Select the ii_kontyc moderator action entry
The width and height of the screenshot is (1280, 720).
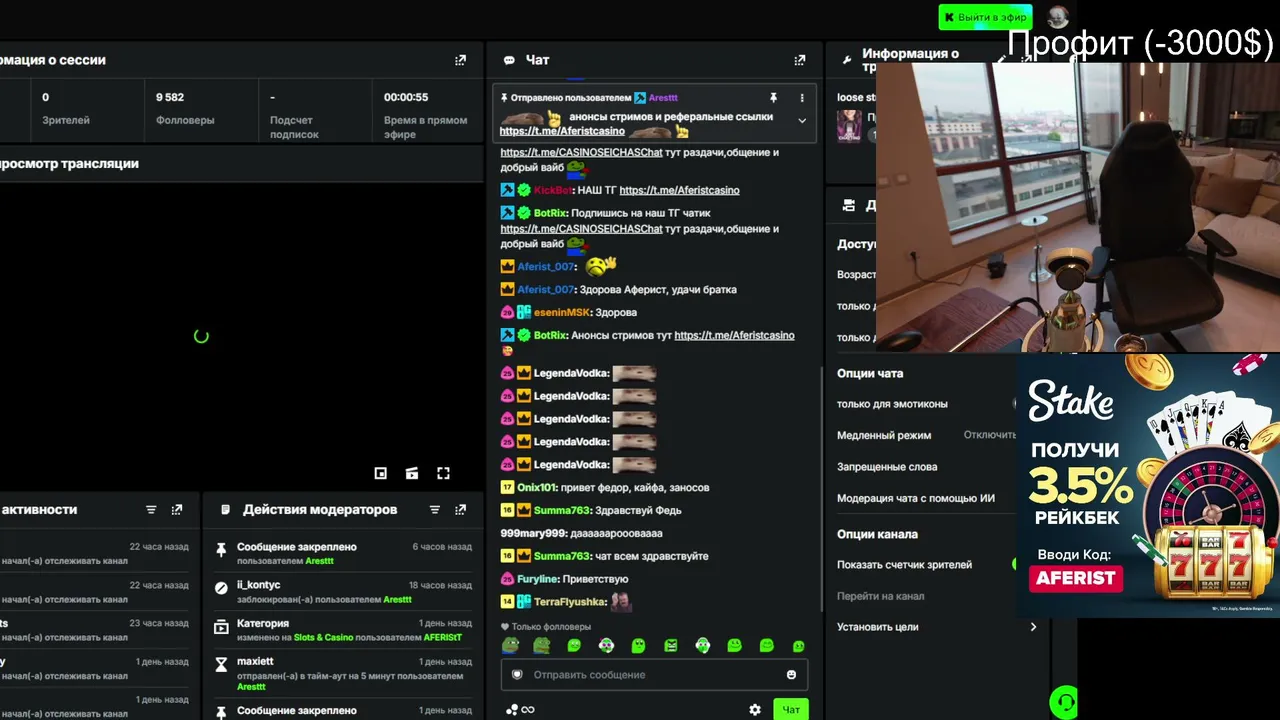(x=345, y=592)
